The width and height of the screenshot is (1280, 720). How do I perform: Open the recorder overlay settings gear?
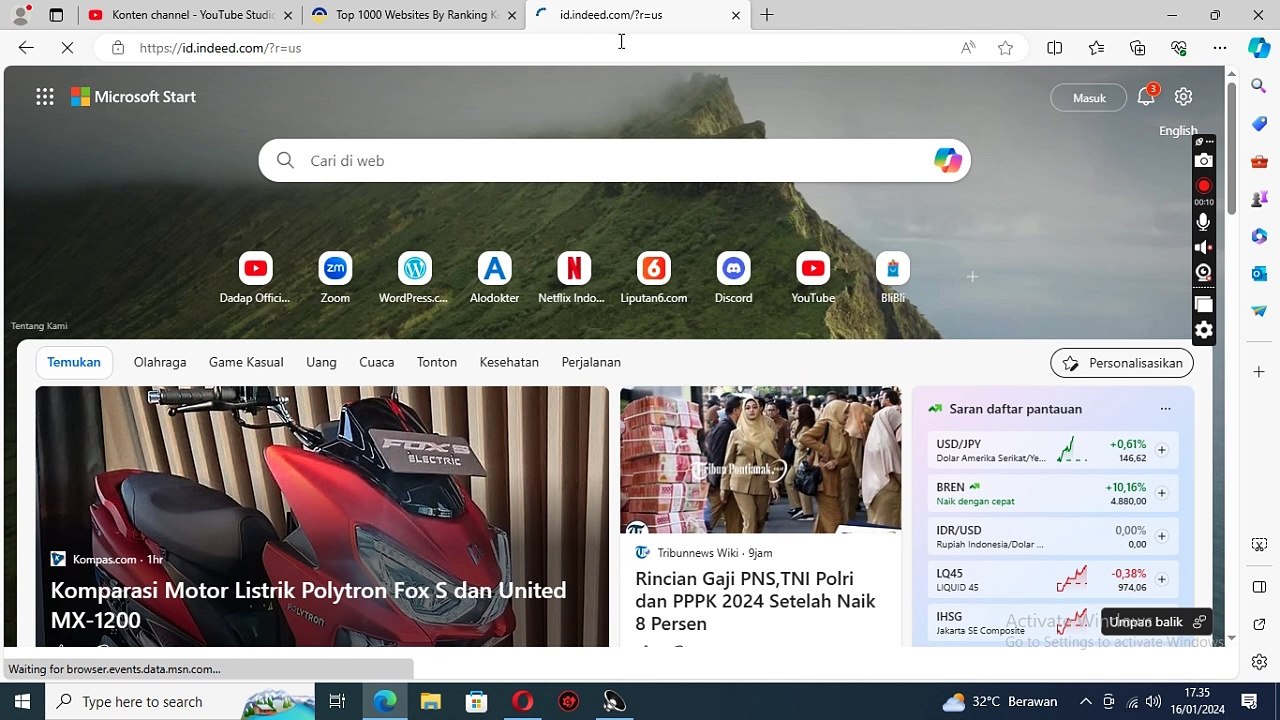point(1204,330)
